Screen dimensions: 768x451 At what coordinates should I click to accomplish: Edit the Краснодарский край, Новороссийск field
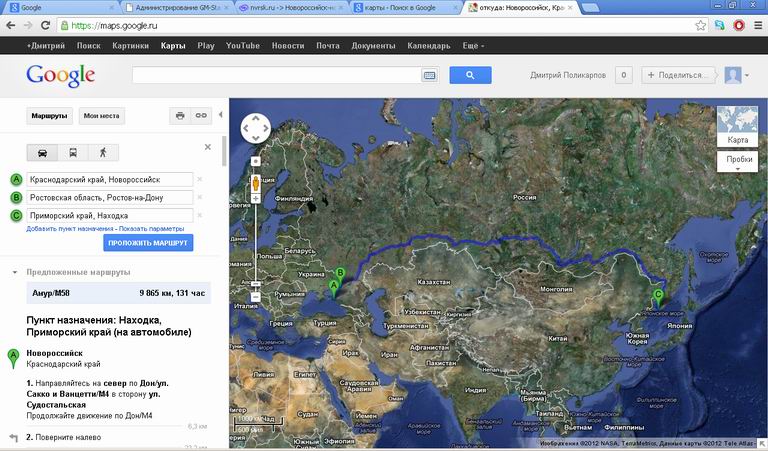click(110, 180)
